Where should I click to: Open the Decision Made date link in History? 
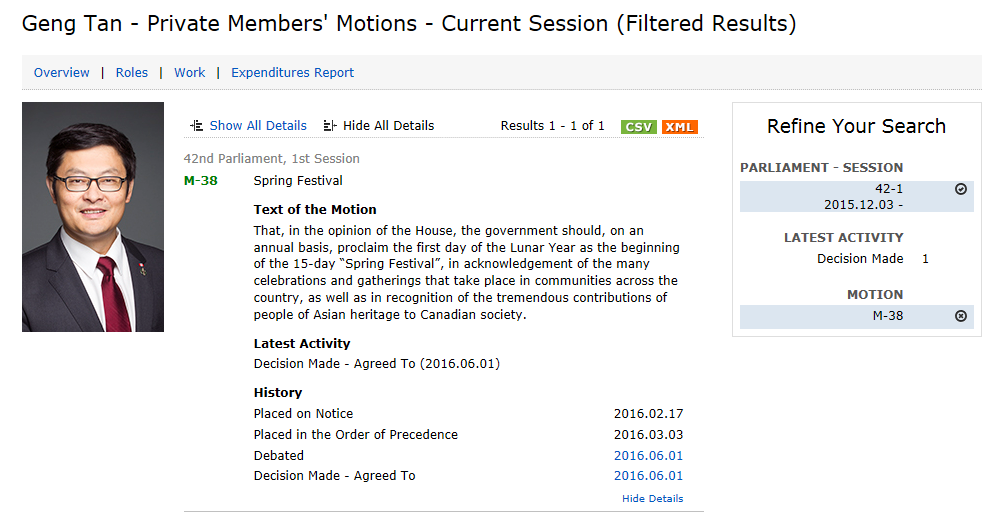(648, 476)
